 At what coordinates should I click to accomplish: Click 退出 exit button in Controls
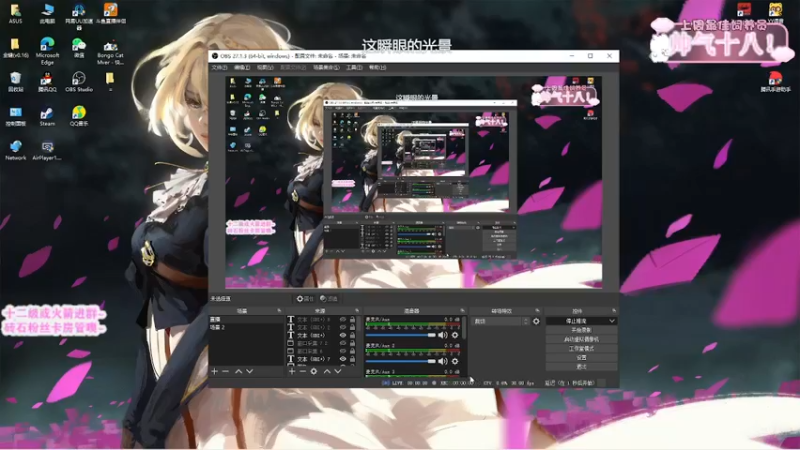pos(581,367)
